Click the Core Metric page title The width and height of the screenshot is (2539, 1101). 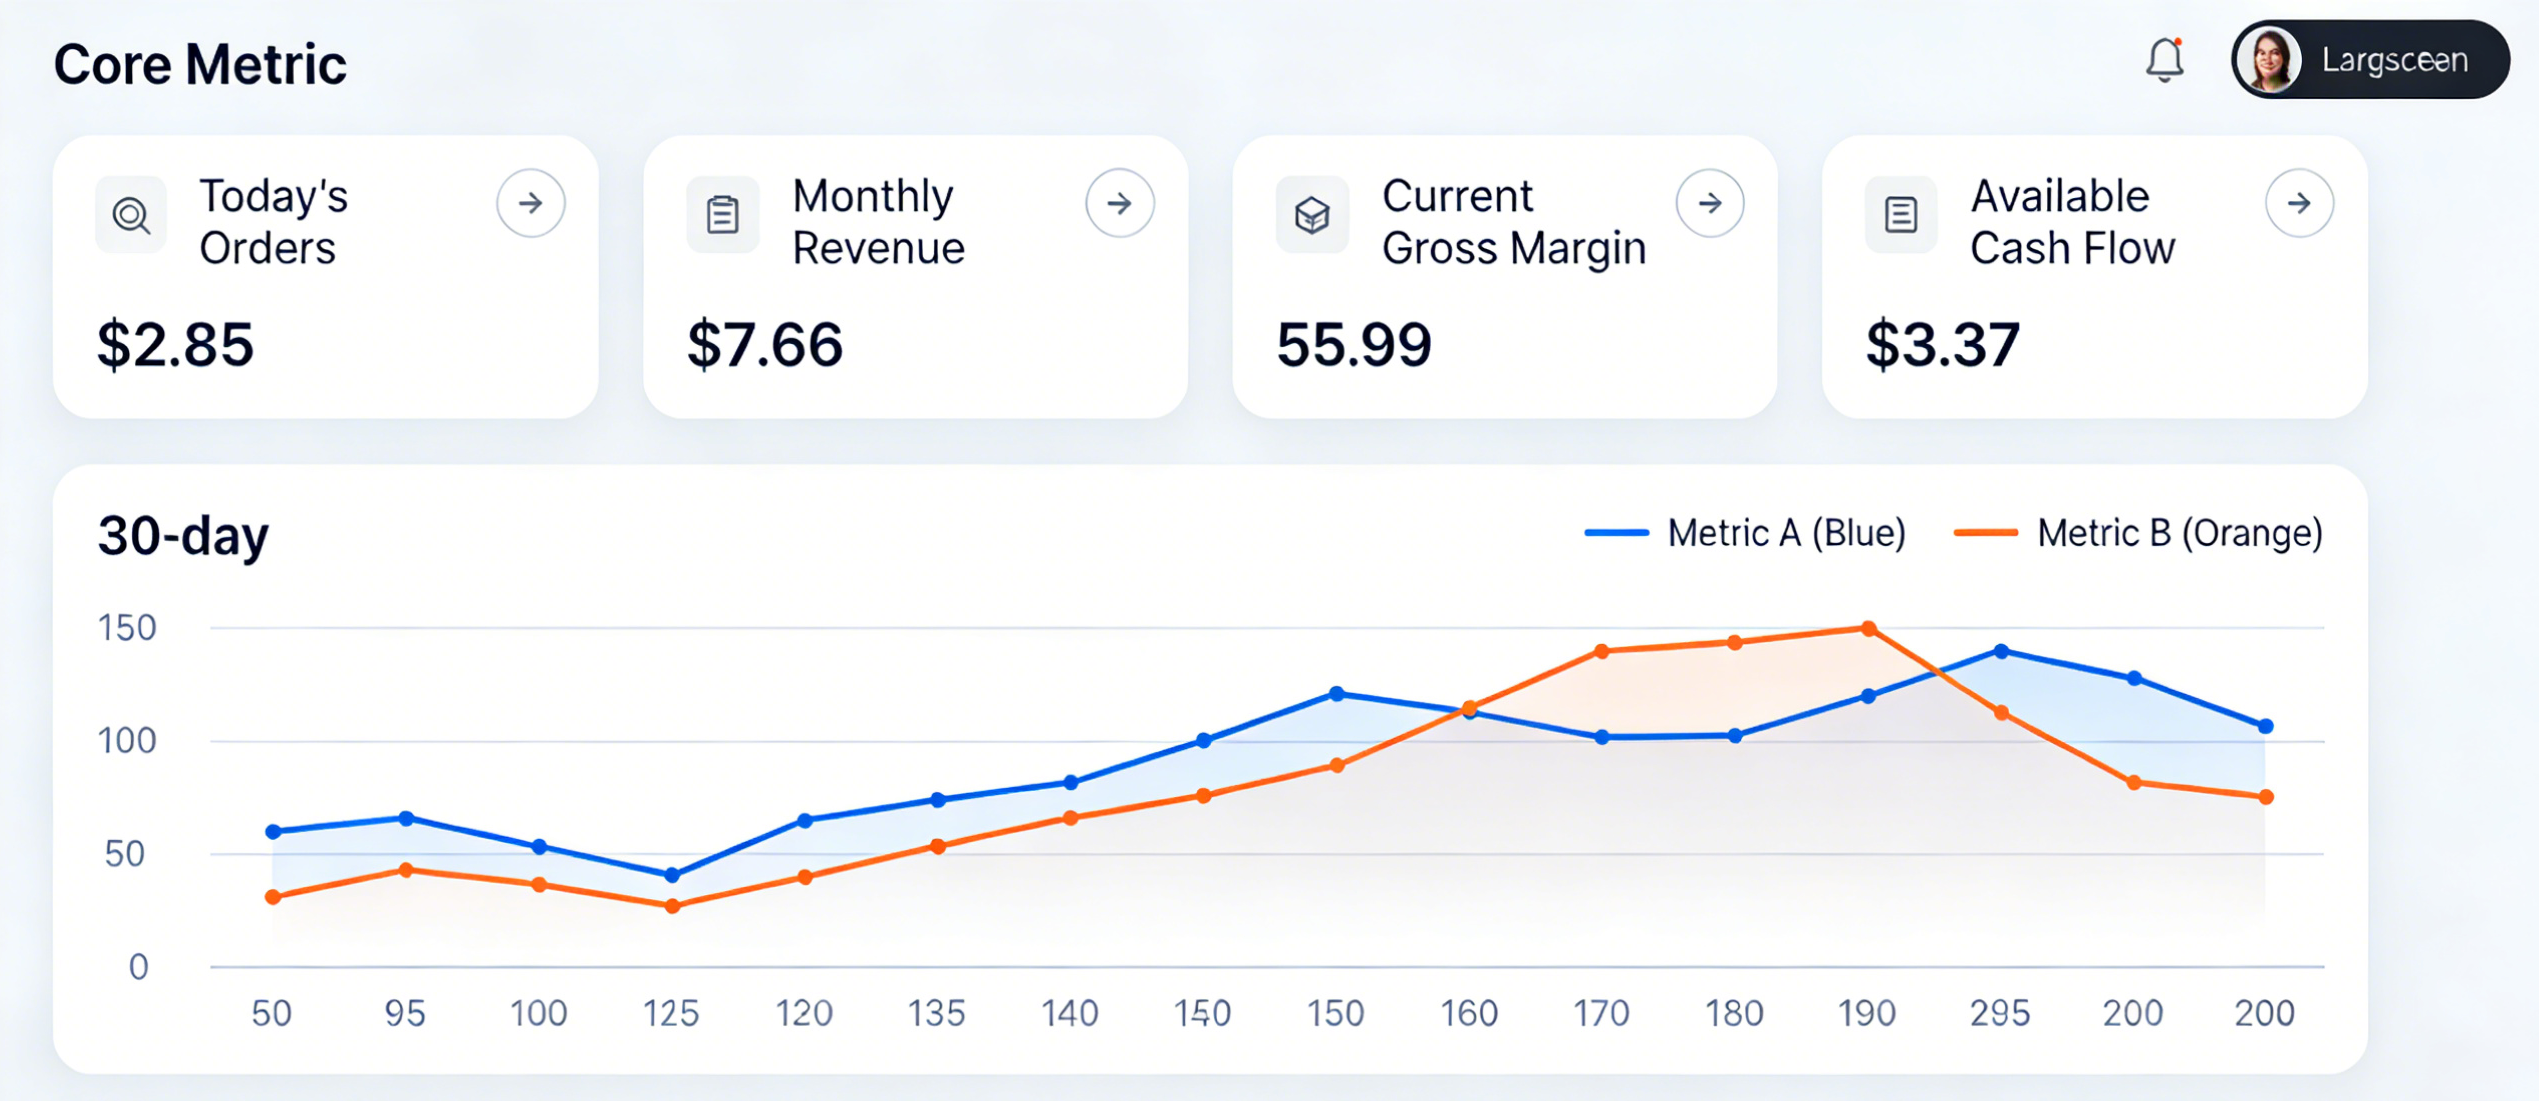click(200, 65)
